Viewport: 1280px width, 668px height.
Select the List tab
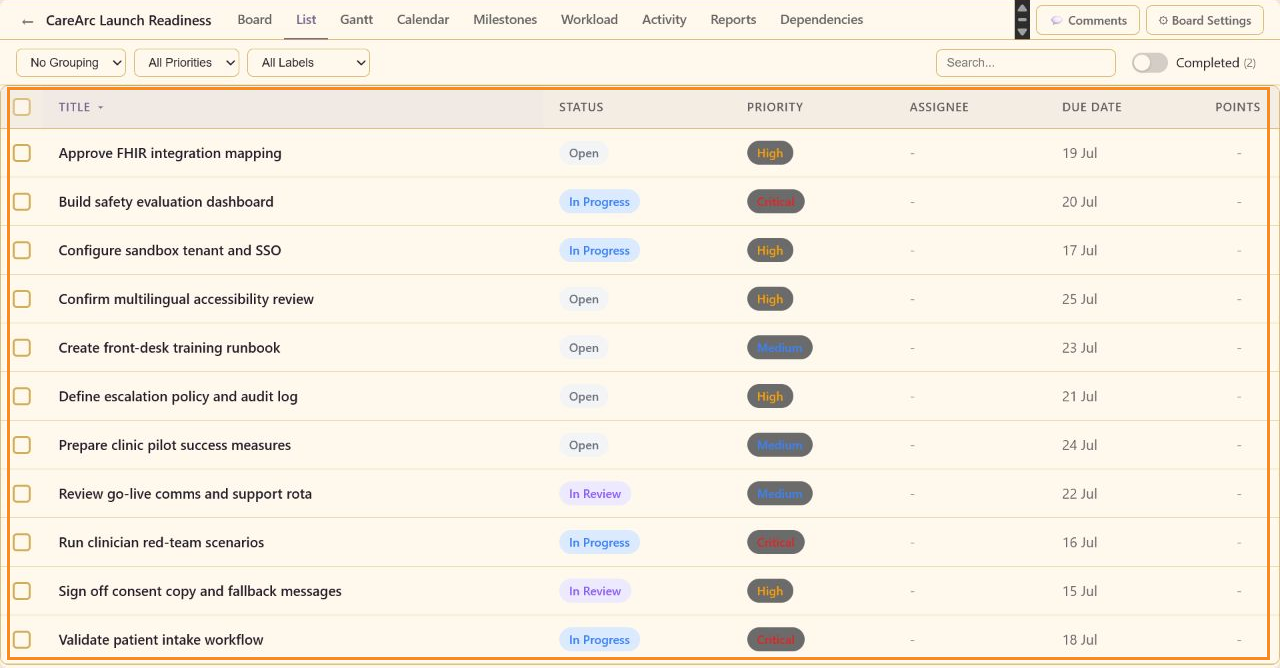click(306, 20)
